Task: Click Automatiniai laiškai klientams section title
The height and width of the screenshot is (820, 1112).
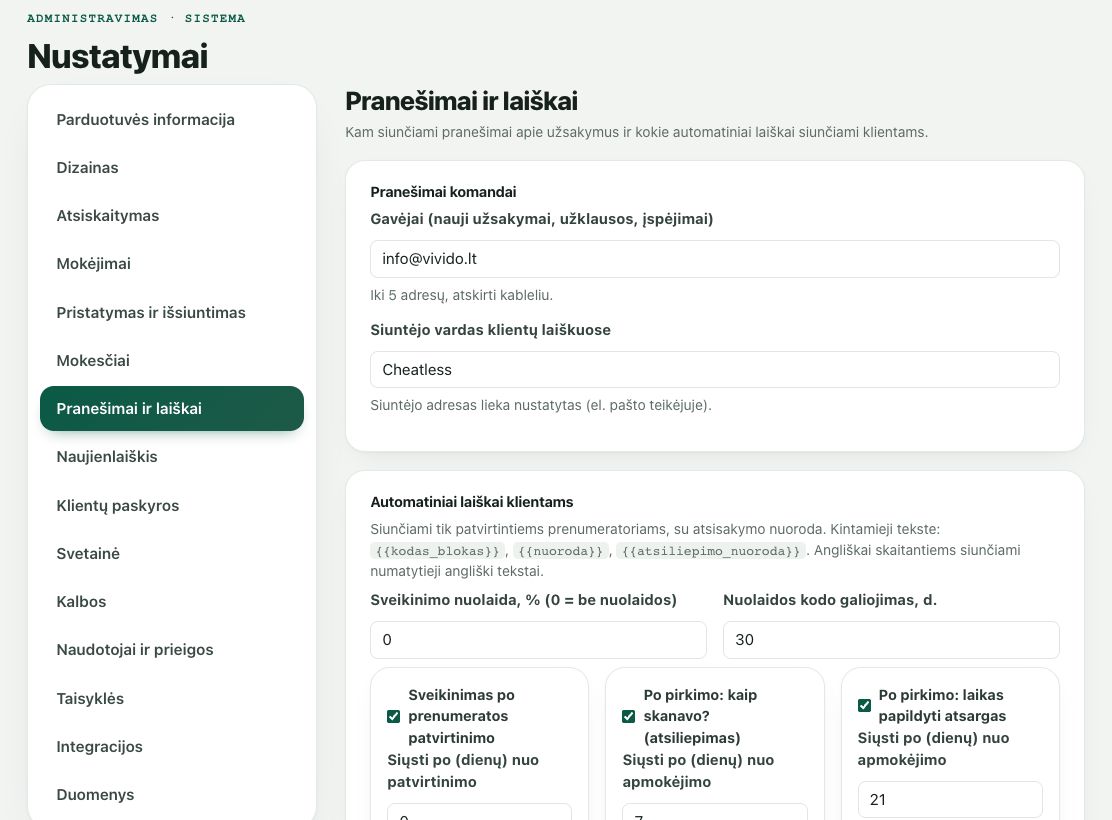Action: tap(472, 502)
